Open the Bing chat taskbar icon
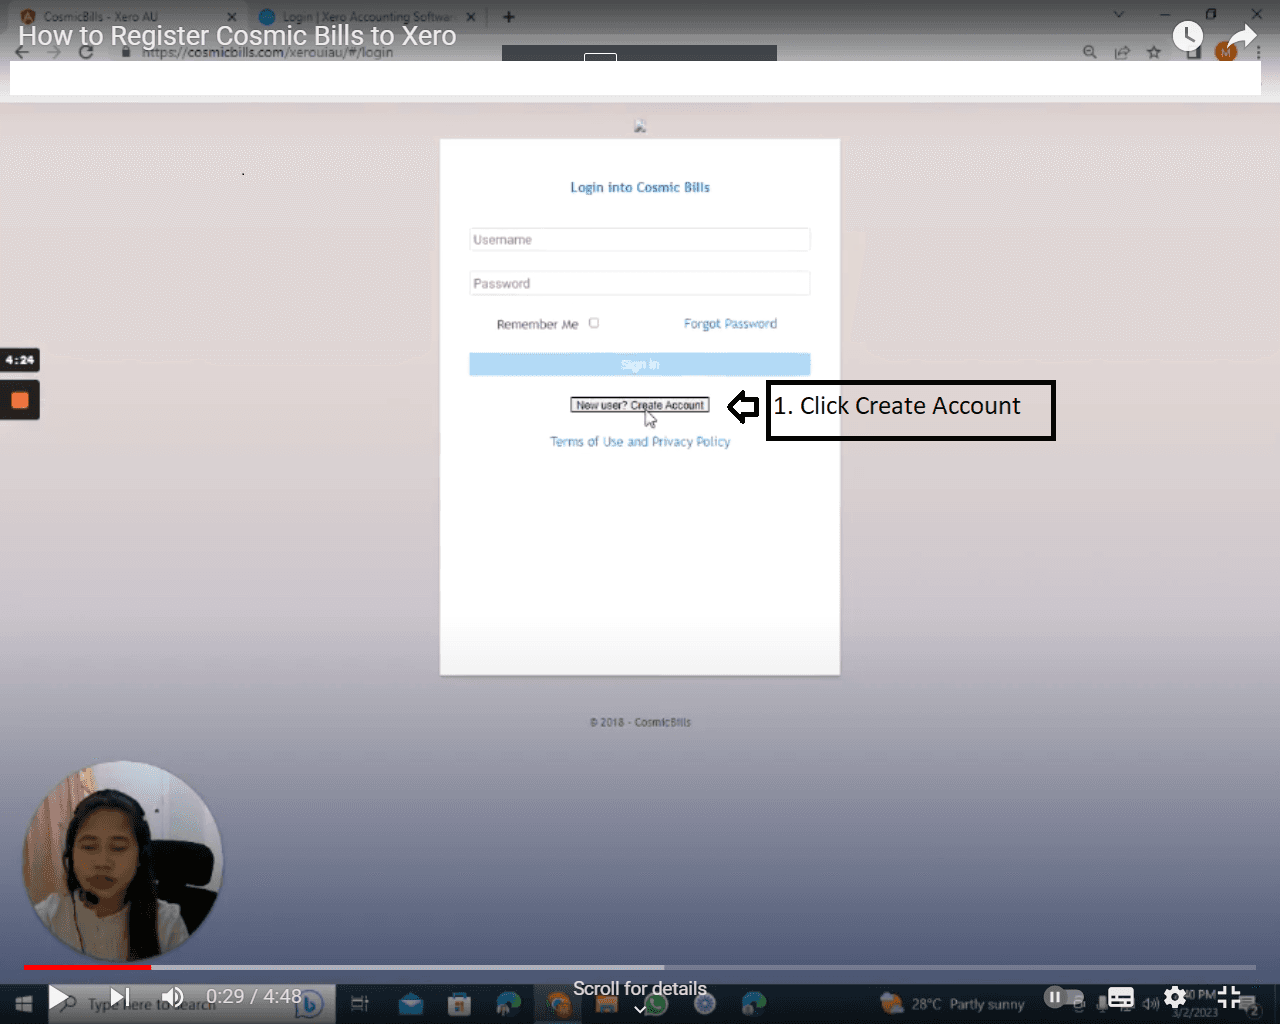 [x=311, y=1003]
